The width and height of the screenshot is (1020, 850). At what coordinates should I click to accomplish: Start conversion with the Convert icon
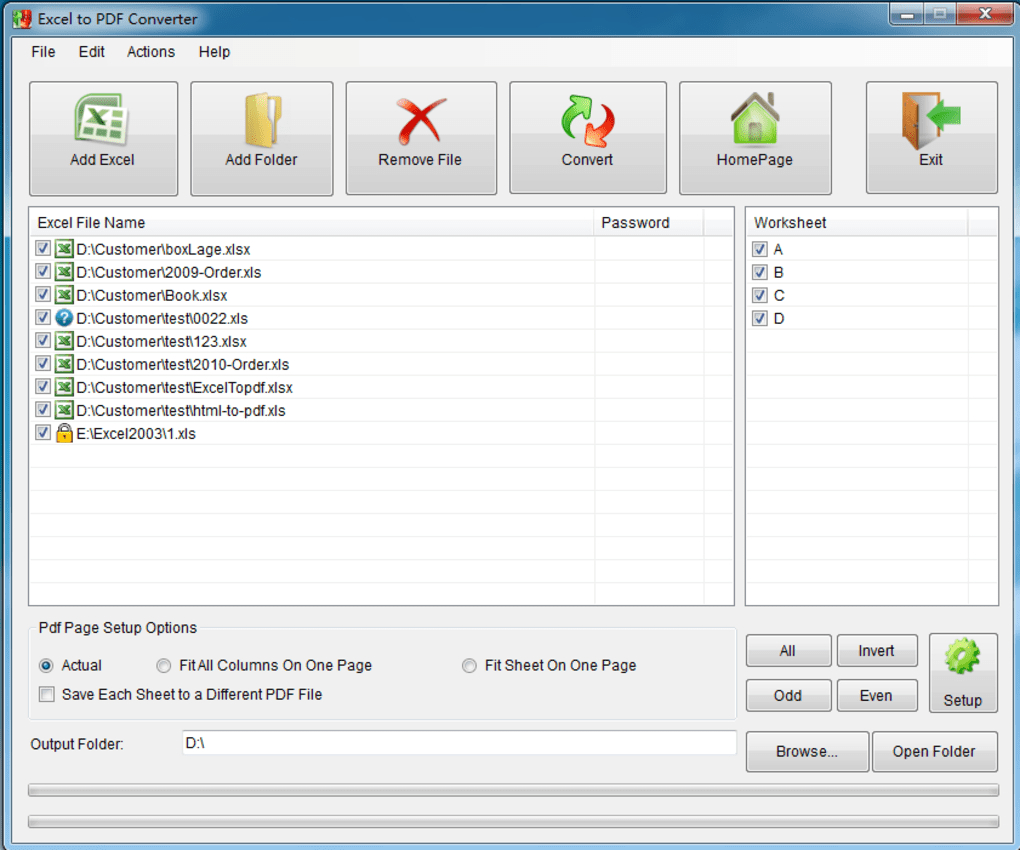pos(587,119)
